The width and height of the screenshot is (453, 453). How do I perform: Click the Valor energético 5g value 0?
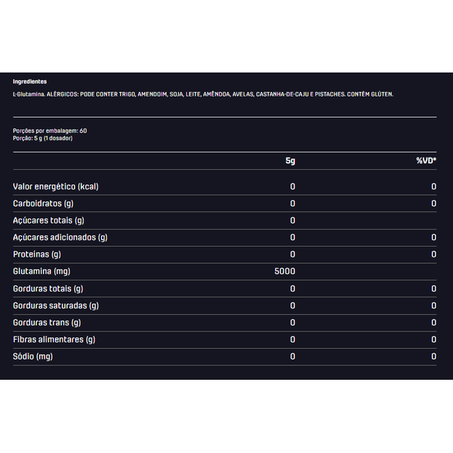click(x=293, y=187)
